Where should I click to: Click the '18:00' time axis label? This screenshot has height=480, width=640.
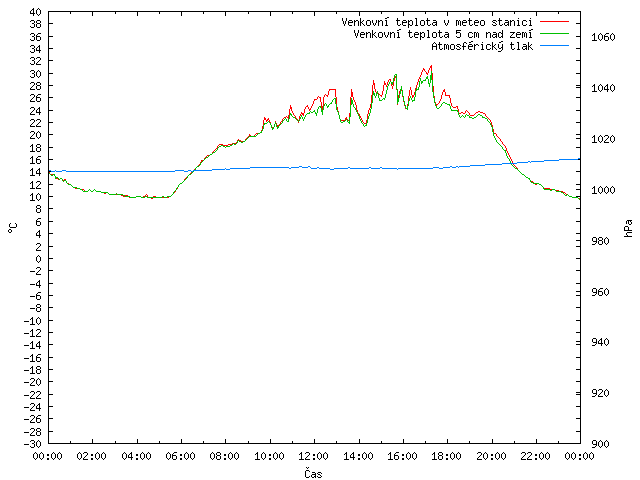[x=447, y=456]
